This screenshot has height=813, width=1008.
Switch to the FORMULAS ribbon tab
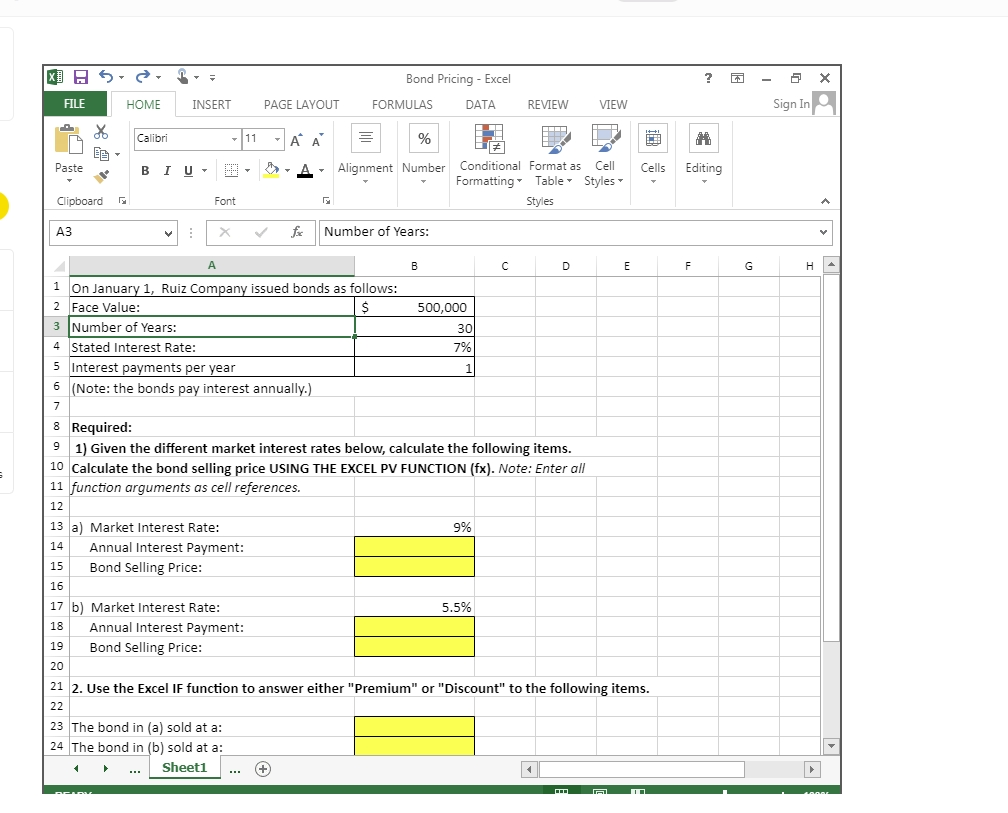(x=402, y=104)
